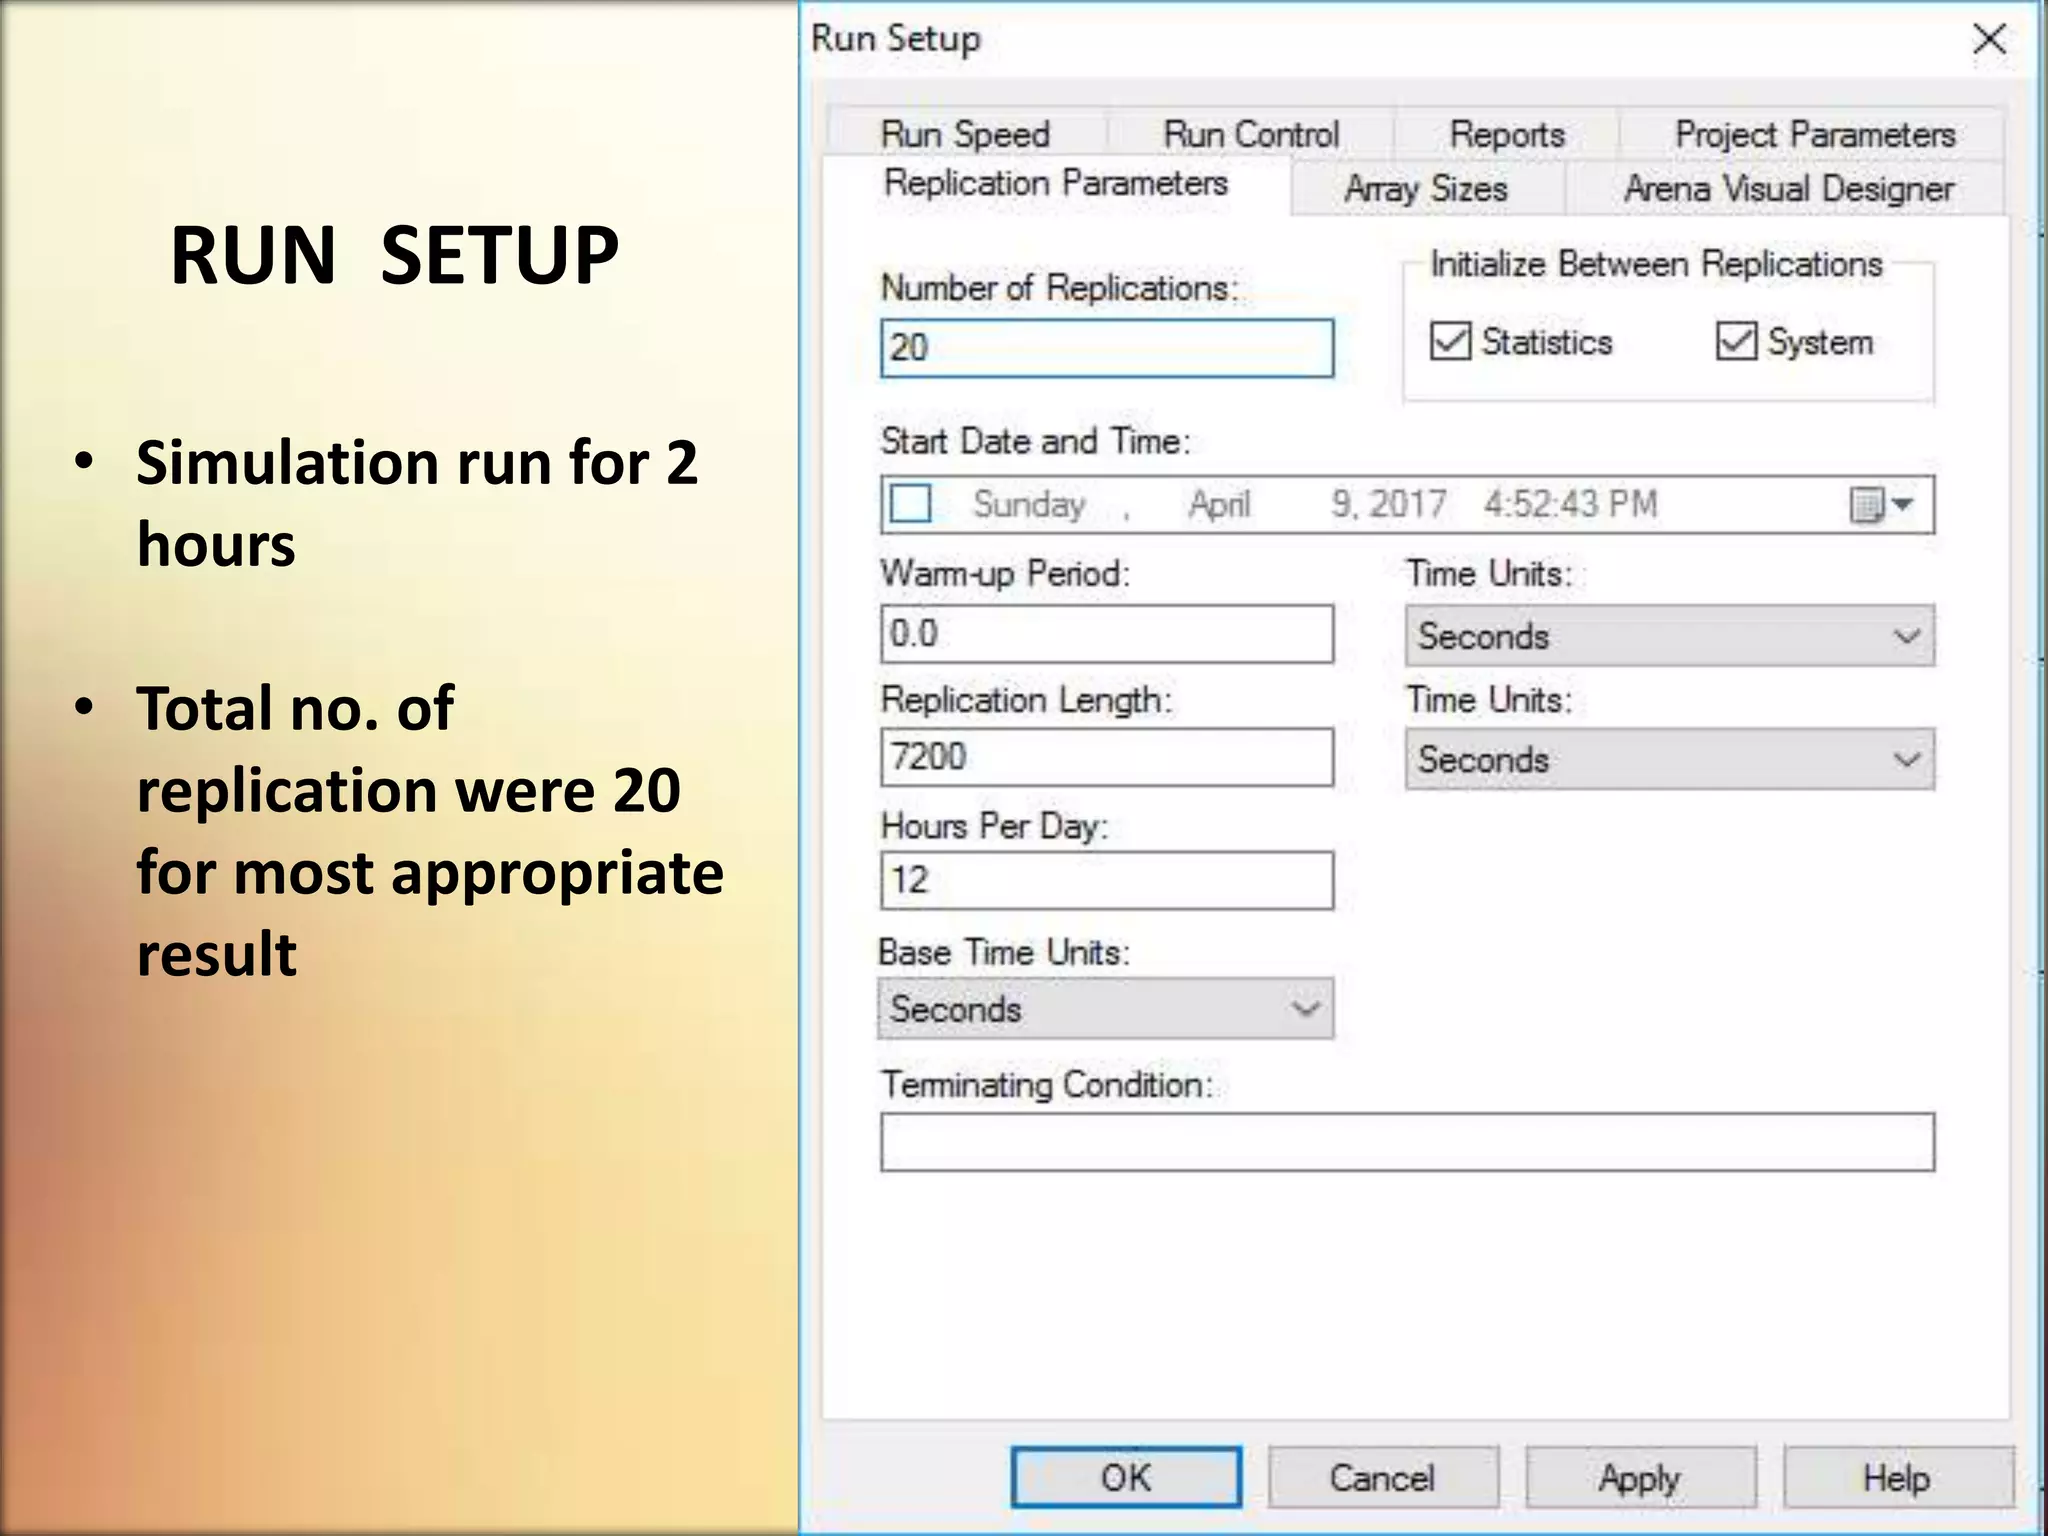
Task: Switch to Arena Visual Designer tab
Action: coord(1787,188)
